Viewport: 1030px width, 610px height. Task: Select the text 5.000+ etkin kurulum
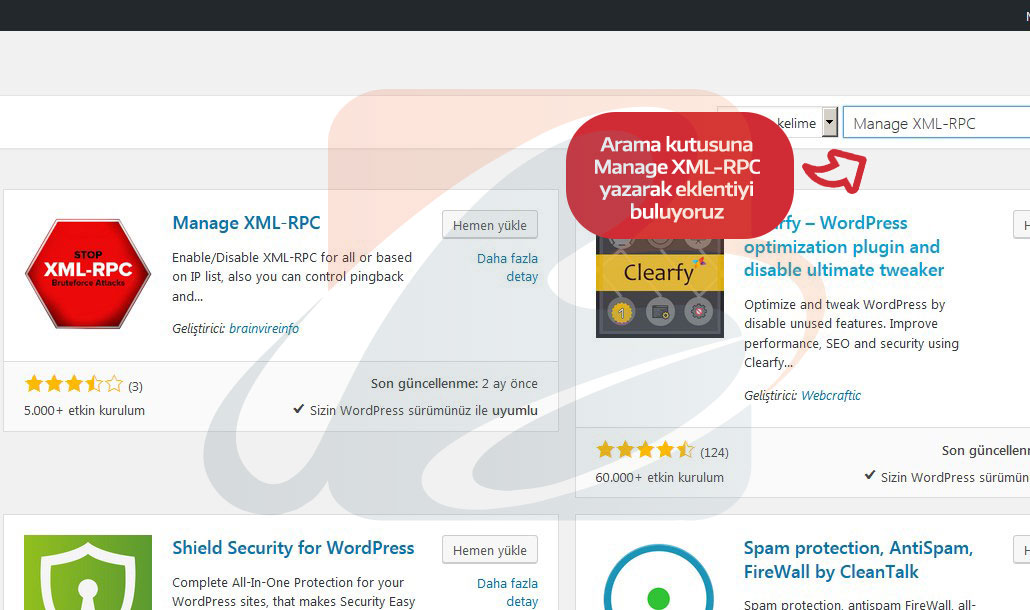[85, 410]
